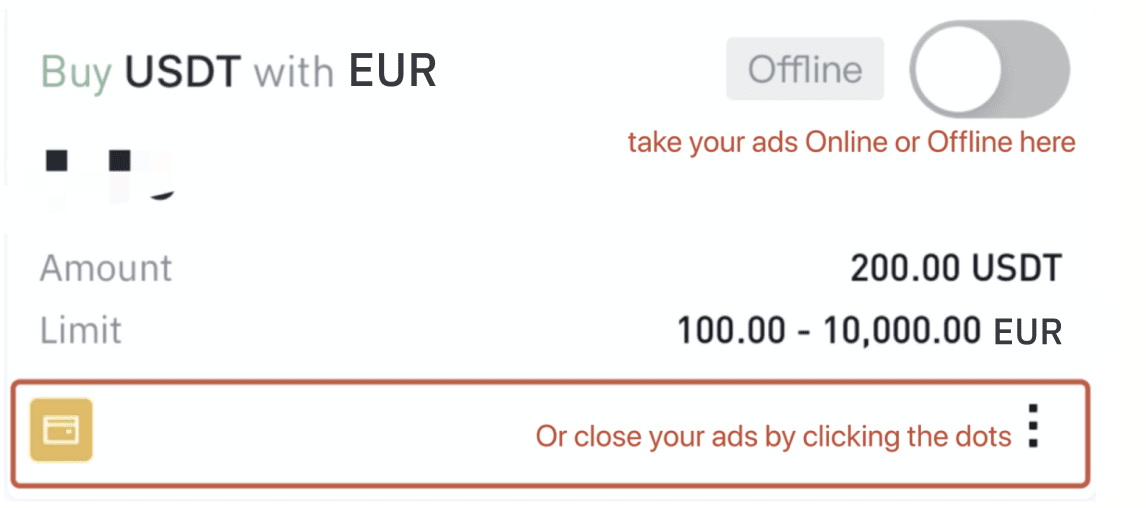Click the gray Offline status badge
Image resolution: width=1146 pixels, height=508 pixels.
[x=805, y=69]
